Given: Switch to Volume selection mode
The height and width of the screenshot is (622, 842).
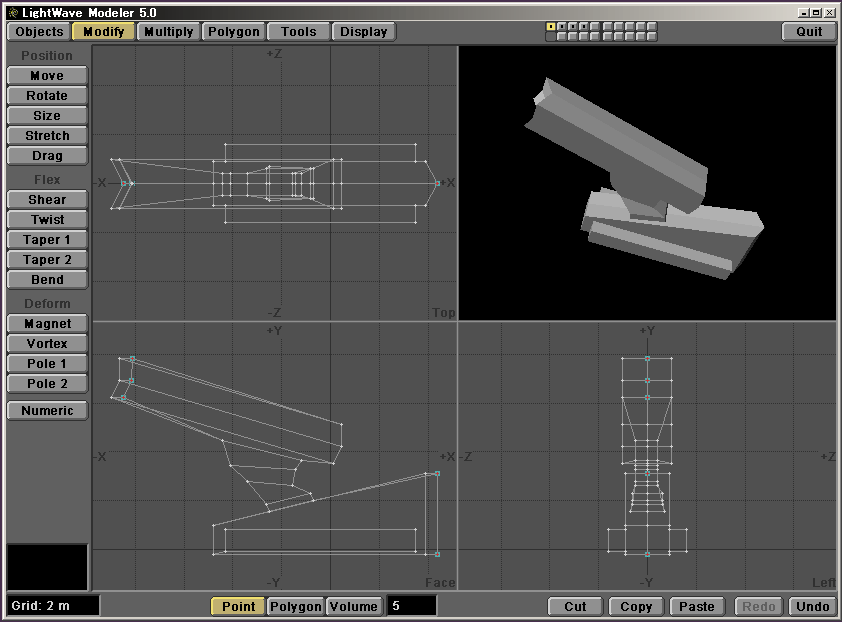Looking at the screenshot, I should coord(354,607).
